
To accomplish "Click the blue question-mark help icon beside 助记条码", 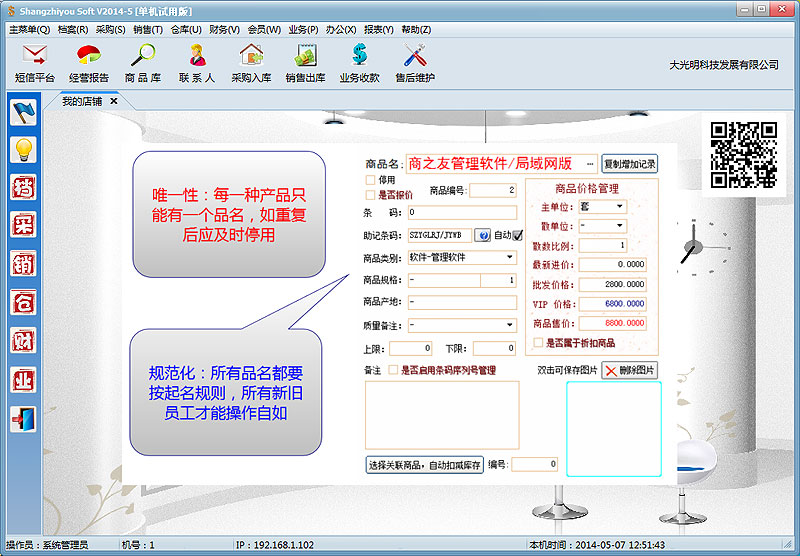I will 482,235.
